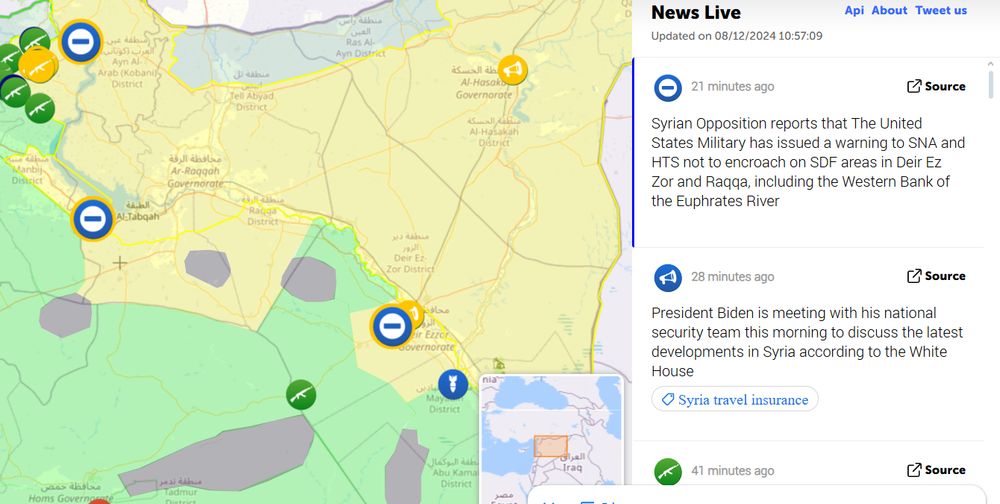Viewport: 1000px width, 504px height.
Task: Click the green rifle marker below the yellow rifle
Action: tap(40, 108)
